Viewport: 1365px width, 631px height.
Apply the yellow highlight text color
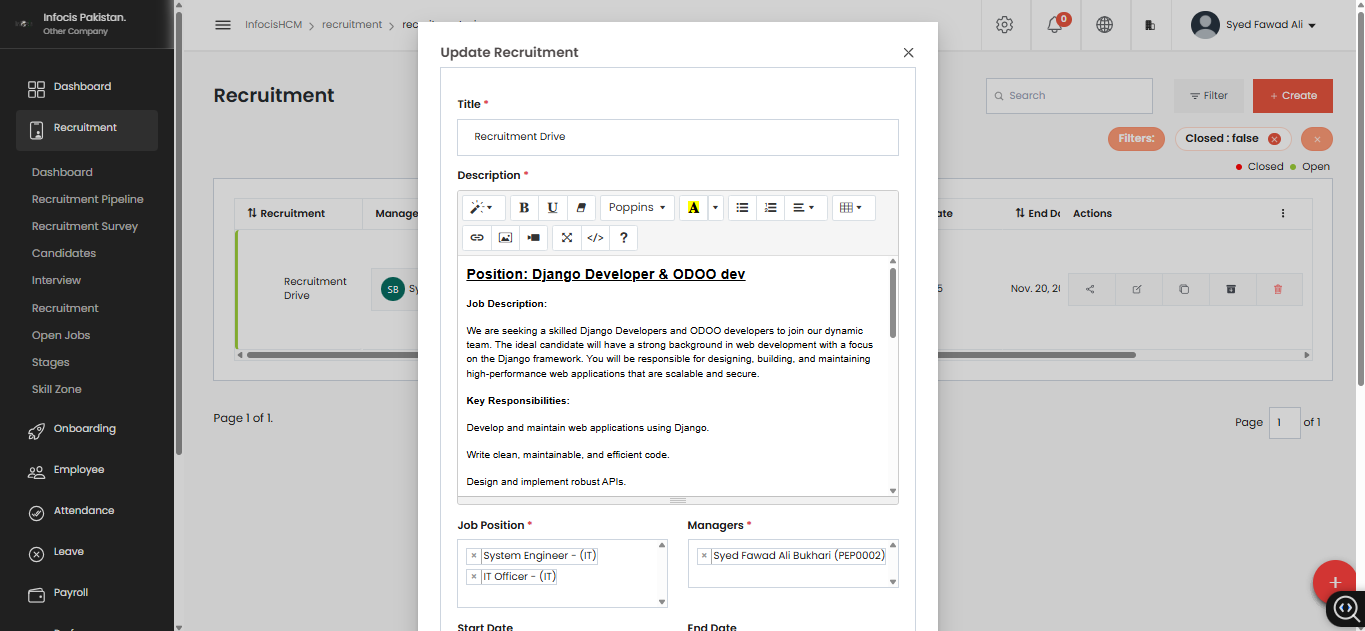click(693, 208)
